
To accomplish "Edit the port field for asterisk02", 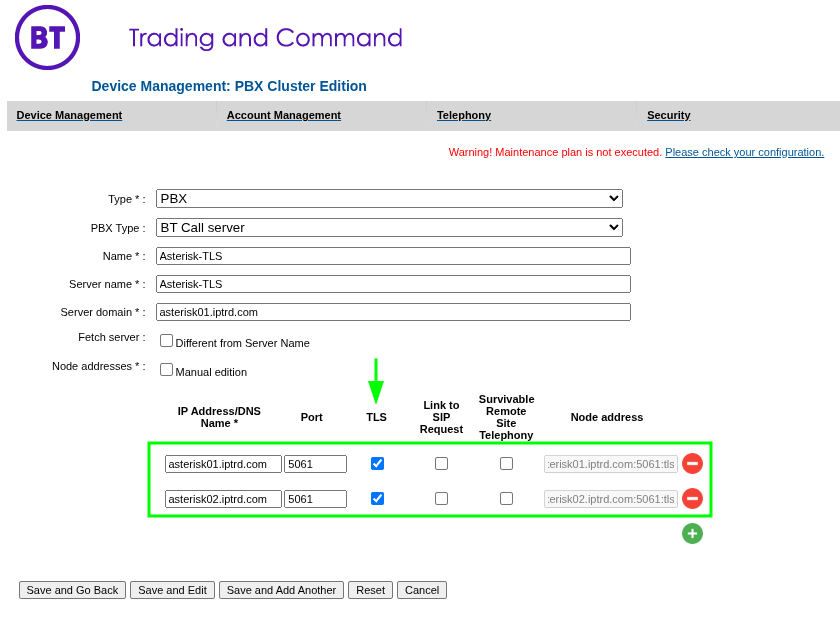I will pos(316,499).
